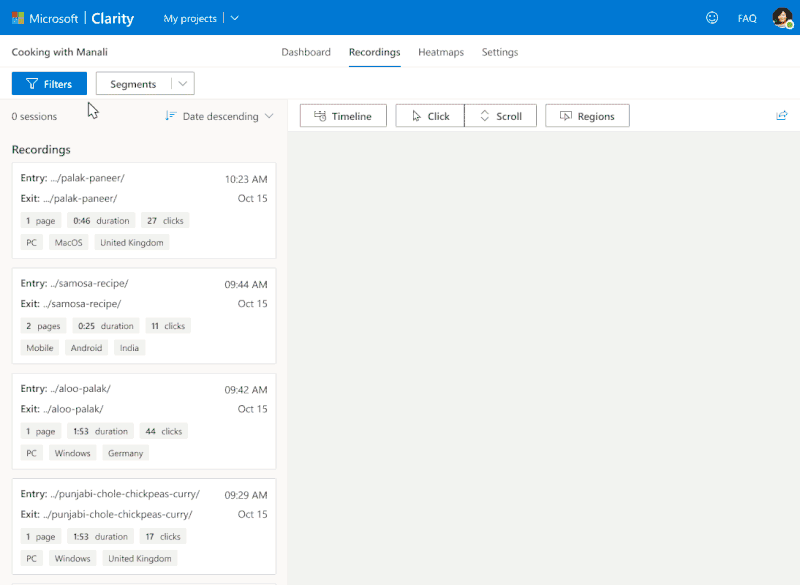
Task: Open the palak-paneer recording card
Action: coord(144,210)
